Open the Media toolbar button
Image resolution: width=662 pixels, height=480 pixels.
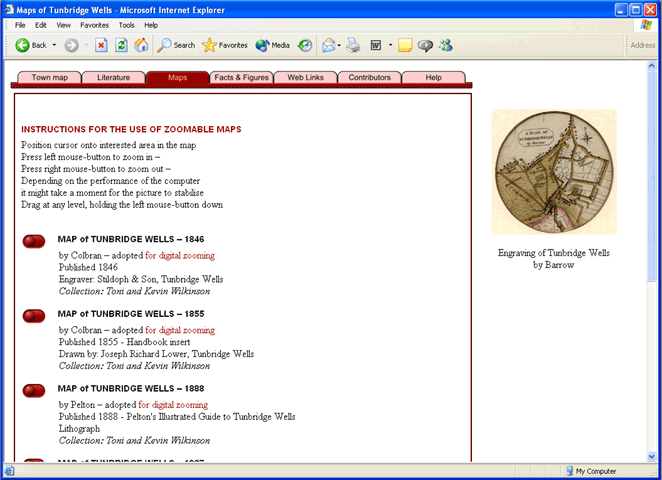point(272,45)
